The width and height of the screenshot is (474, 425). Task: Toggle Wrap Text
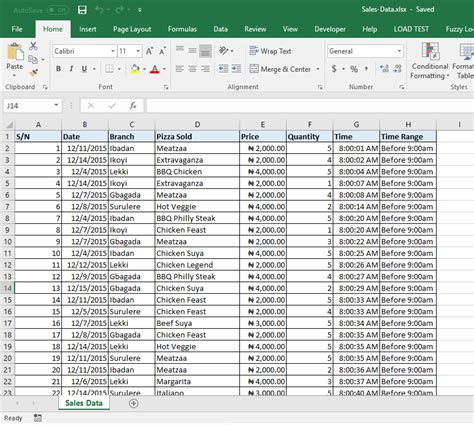pos(270,51)
